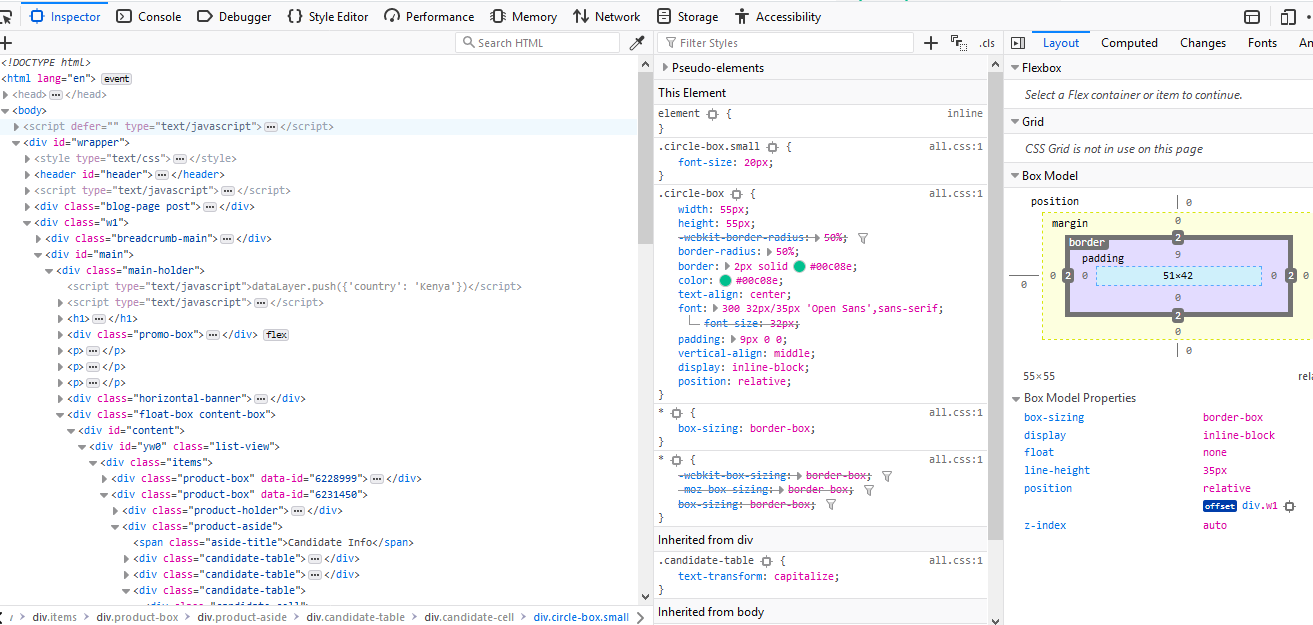Screen dimensions: 1313x625
Task: Expand the head element in markup tree
Action: click(x=5, y=95)
